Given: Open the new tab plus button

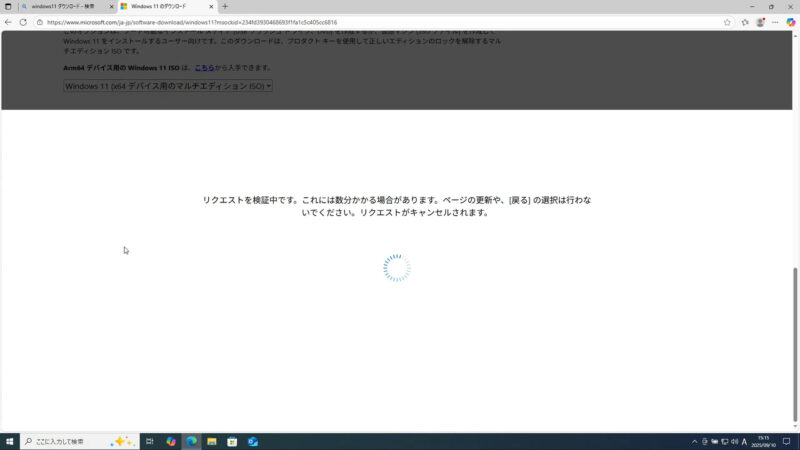Looking at the screenshot, I should tap(225, 6).
